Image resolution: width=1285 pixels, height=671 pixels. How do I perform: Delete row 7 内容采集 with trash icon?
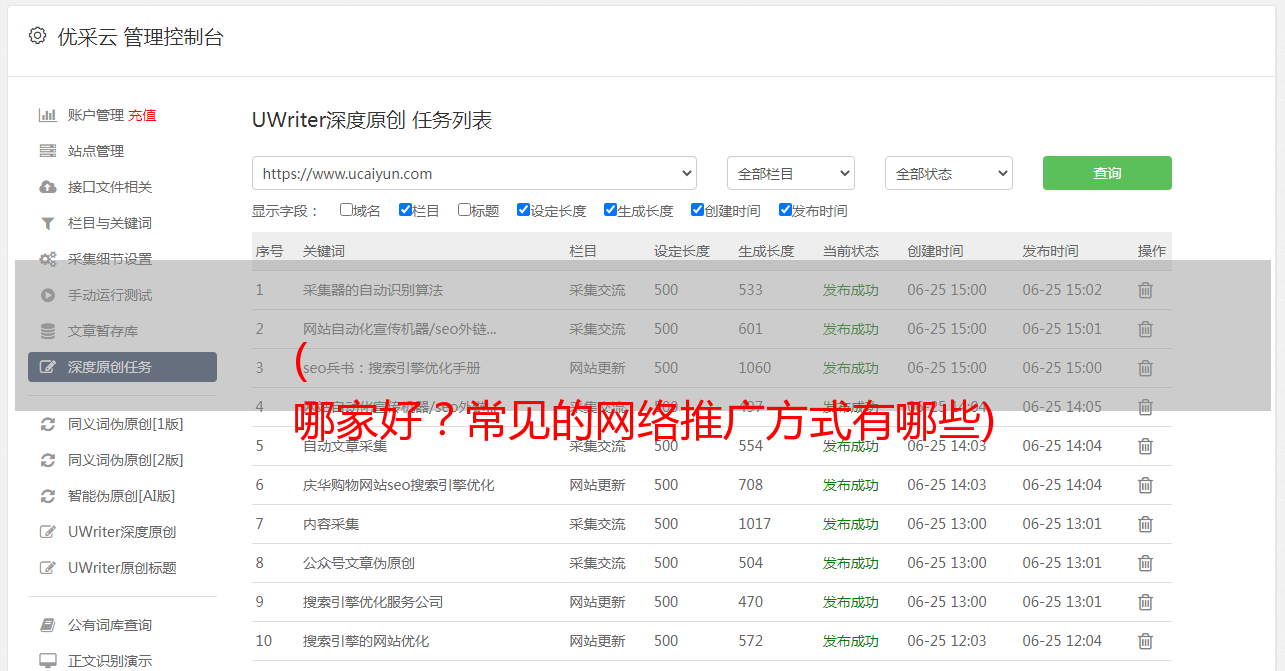(x=1146, y=524)
